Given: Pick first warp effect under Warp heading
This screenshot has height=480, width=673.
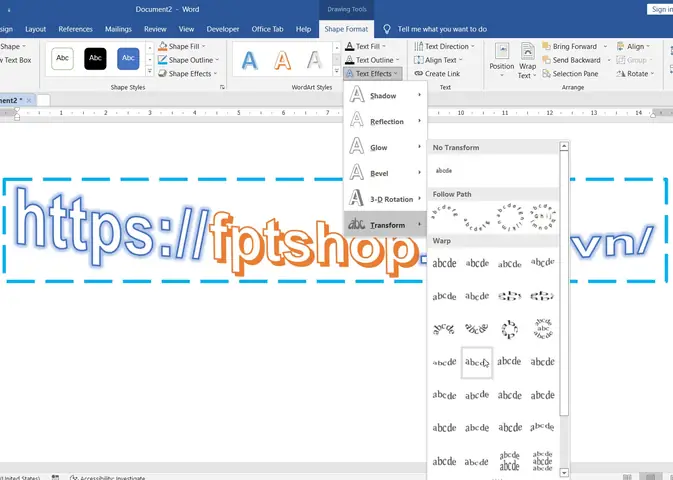Looking at the screenshot, I should click(x=444, y=263).
